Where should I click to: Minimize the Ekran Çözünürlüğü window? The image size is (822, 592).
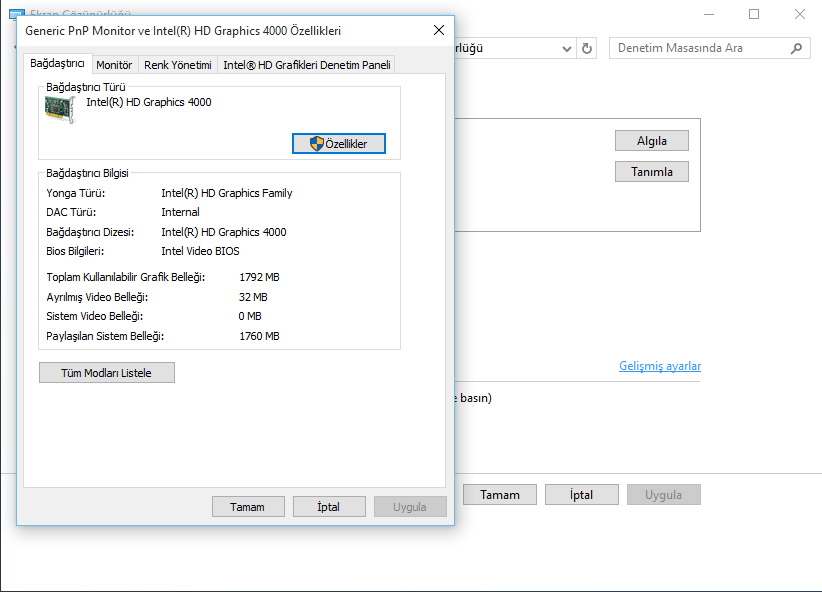click(709, 14)
